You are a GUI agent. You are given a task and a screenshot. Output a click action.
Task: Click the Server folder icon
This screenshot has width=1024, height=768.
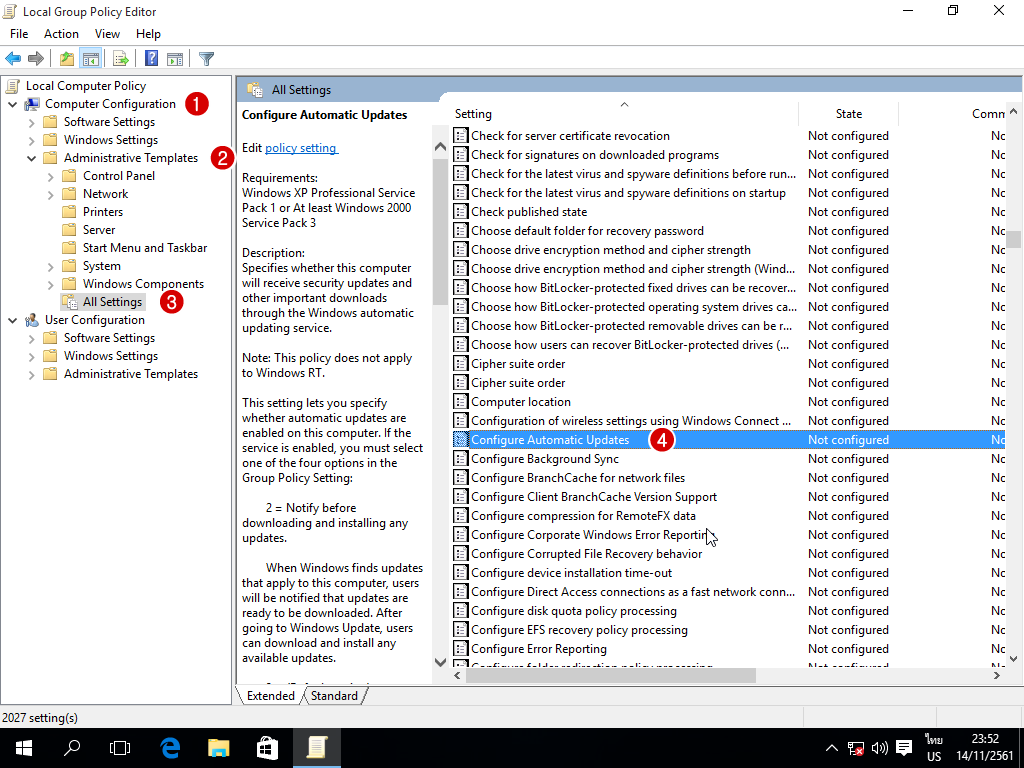(x=69, y=230)
